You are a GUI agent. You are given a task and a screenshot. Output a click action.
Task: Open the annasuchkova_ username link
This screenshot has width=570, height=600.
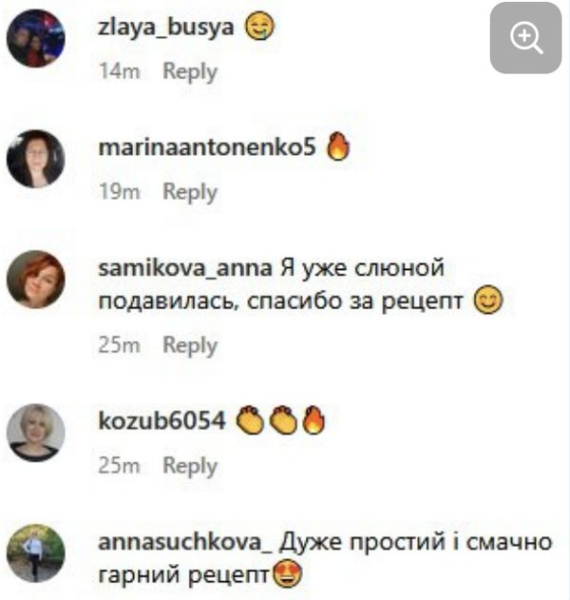point(185,542)
